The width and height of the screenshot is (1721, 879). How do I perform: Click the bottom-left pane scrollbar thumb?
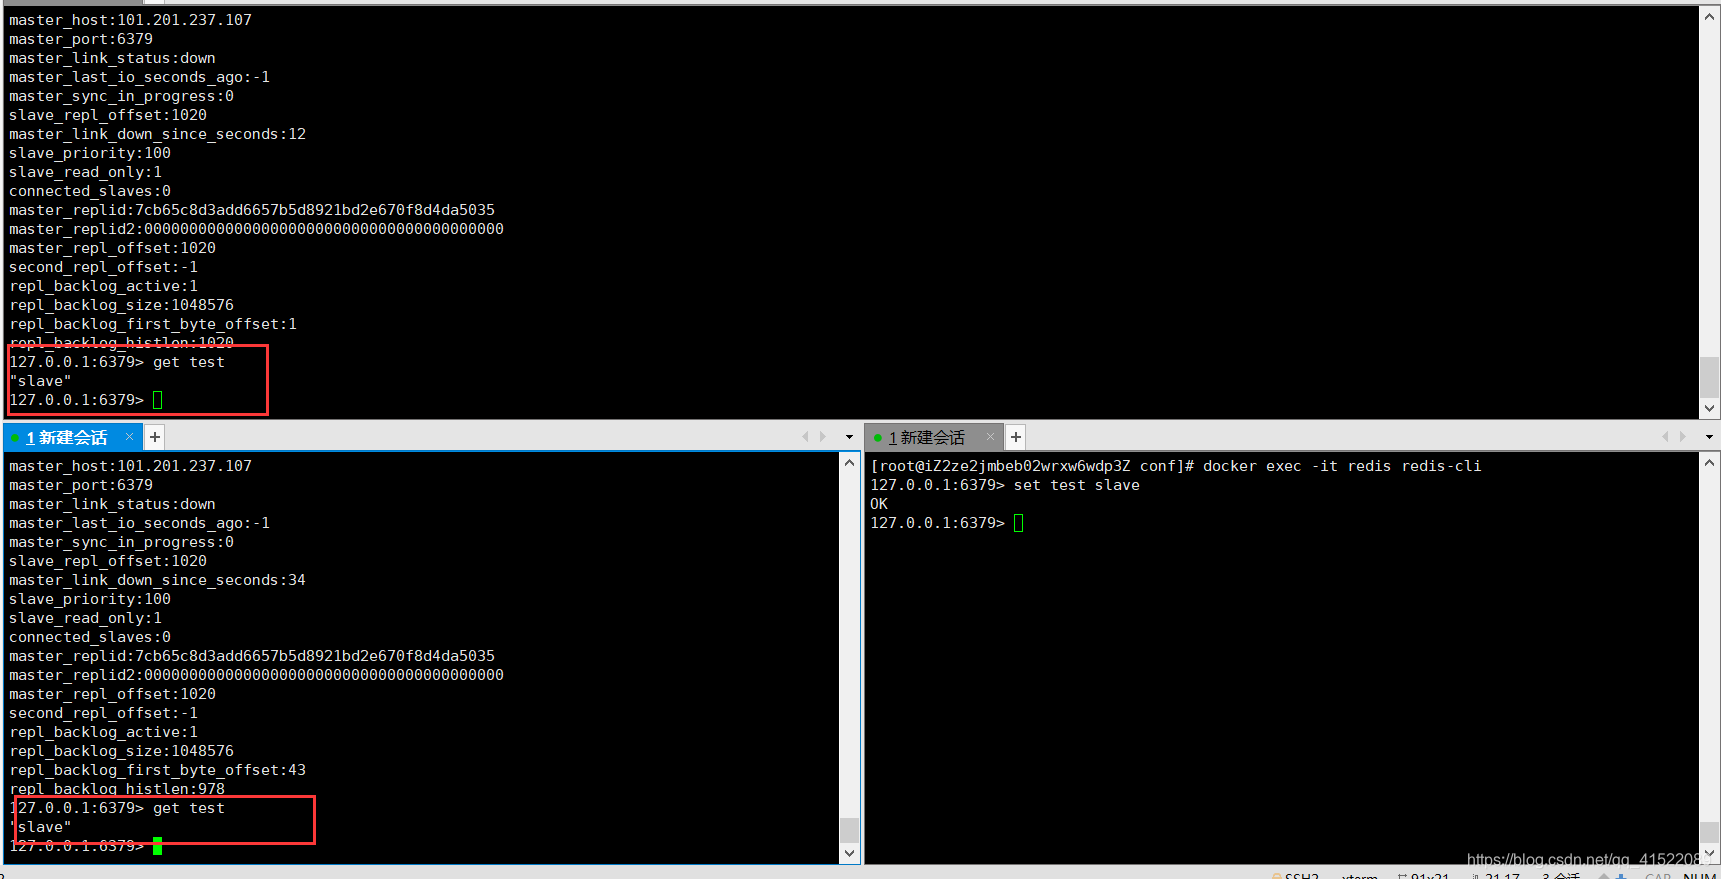point(849,830)
